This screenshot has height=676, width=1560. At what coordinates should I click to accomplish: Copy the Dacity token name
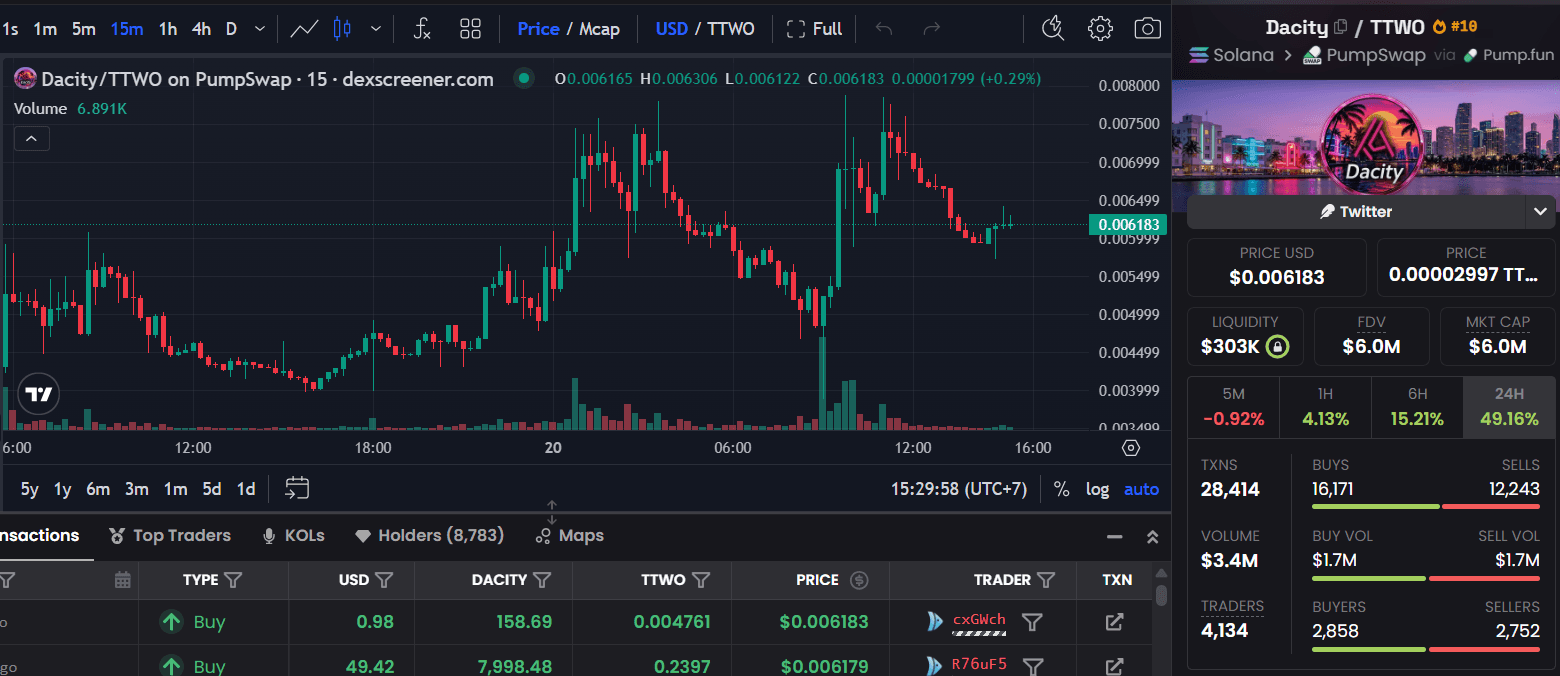pos(1341,28)
